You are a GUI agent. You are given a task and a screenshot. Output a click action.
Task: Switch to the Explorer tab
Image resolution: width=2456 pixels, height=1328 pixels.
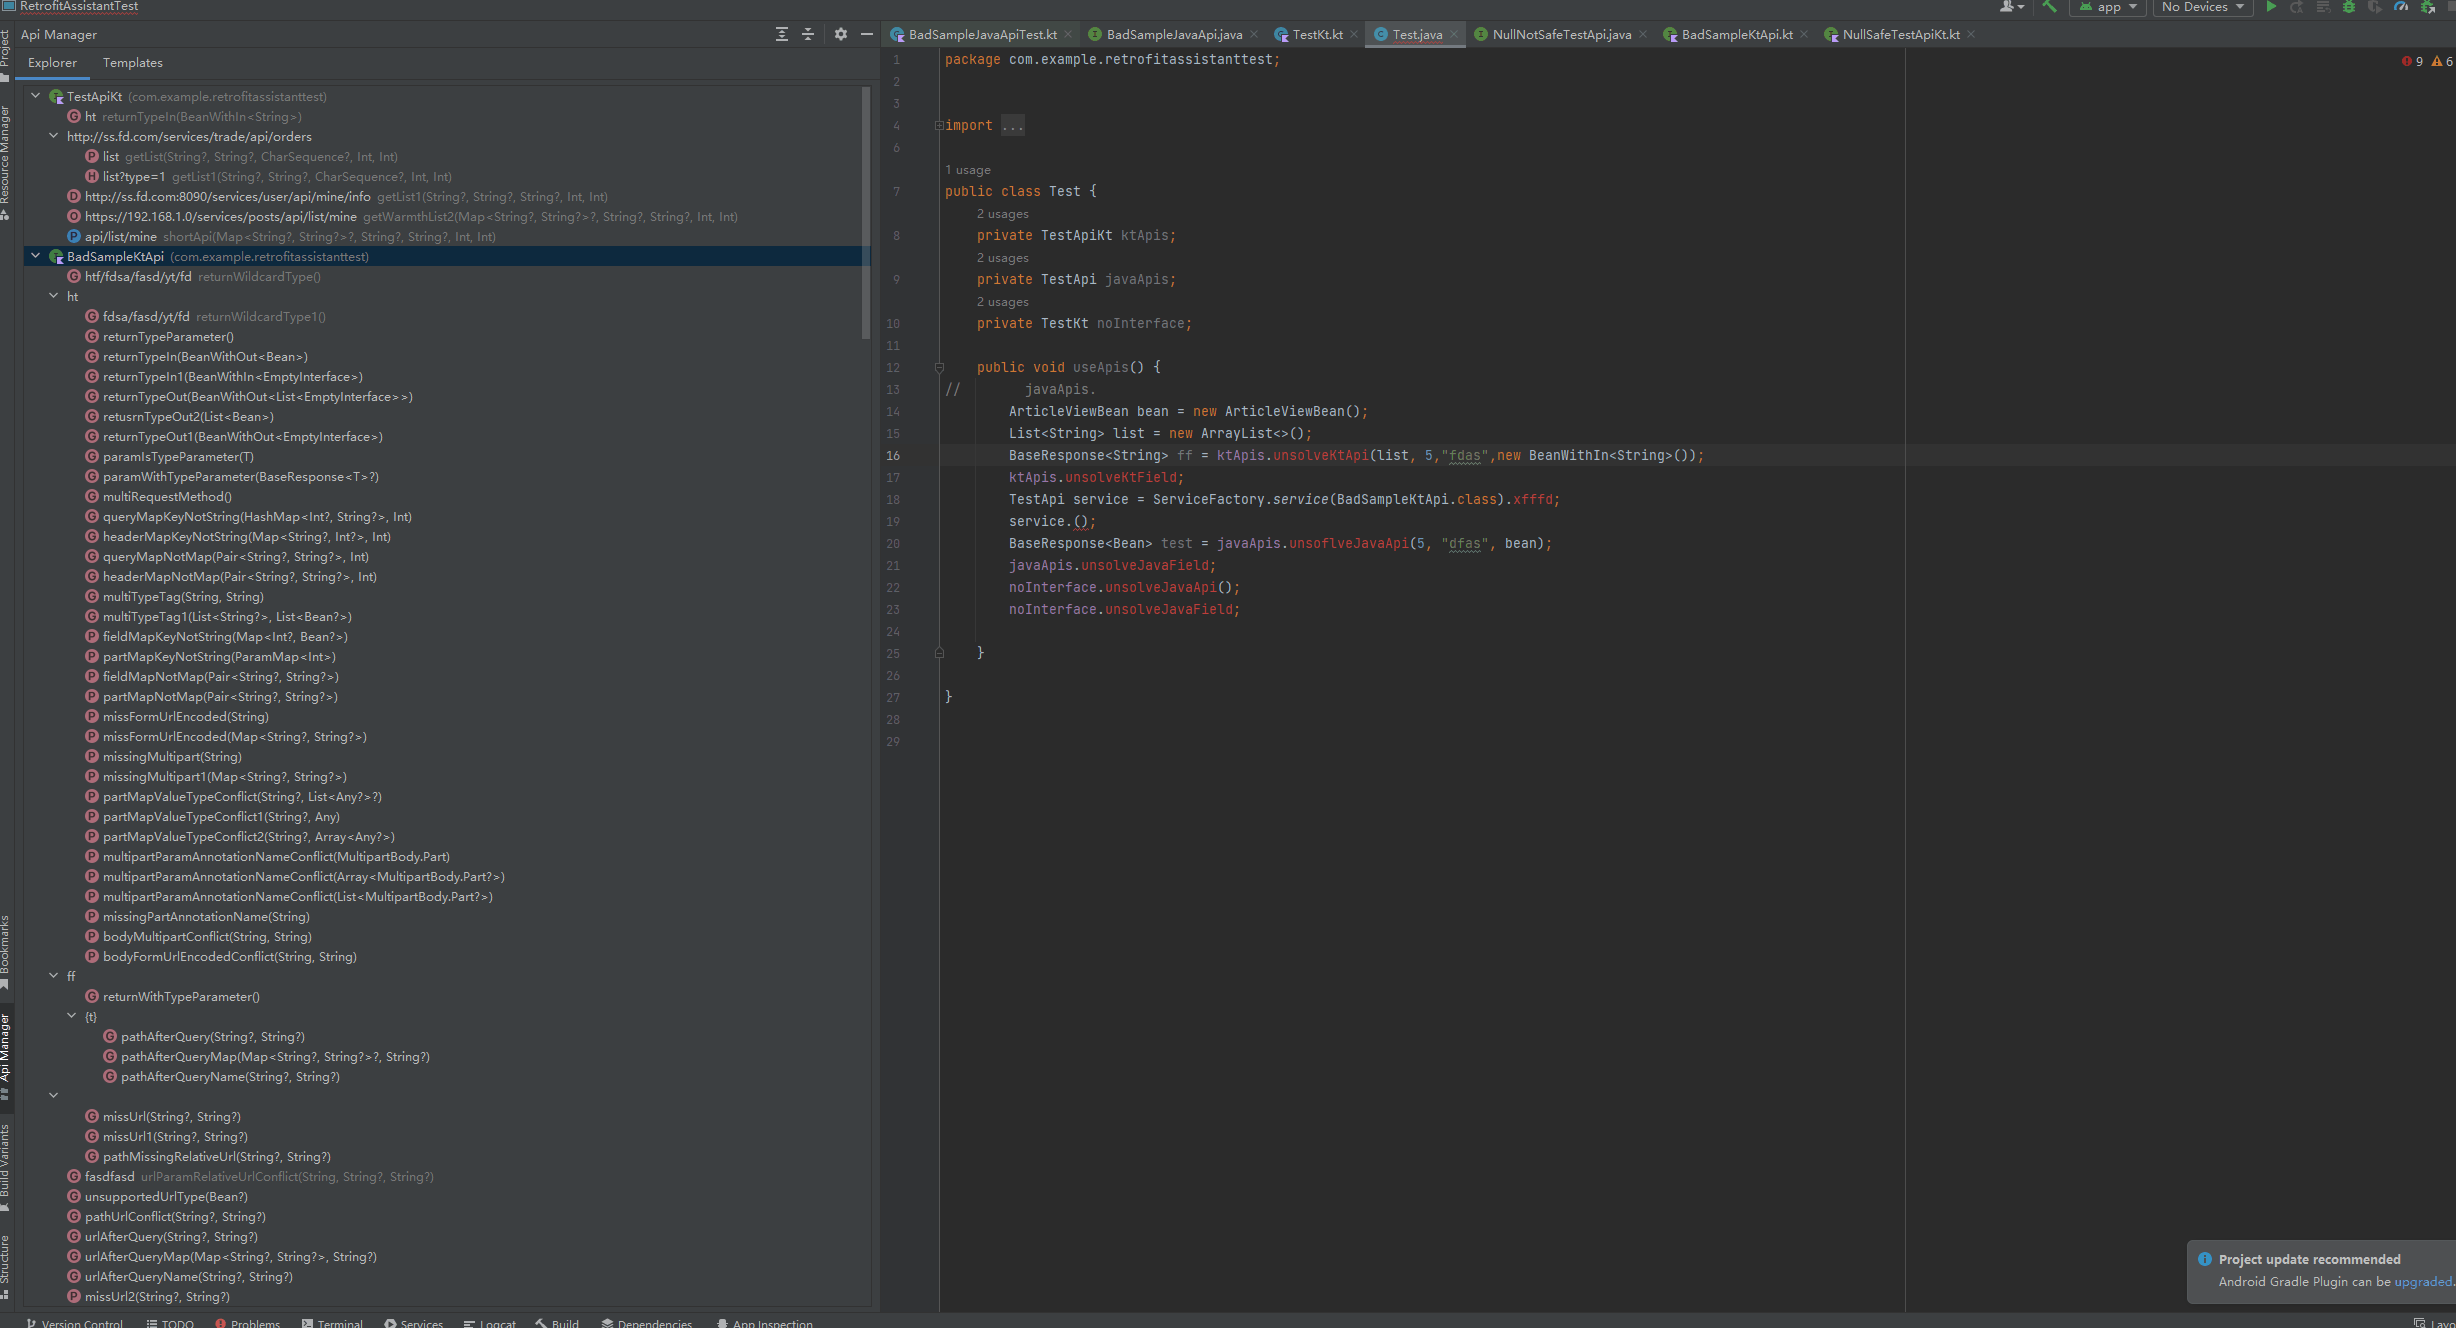tap(52, 63)
